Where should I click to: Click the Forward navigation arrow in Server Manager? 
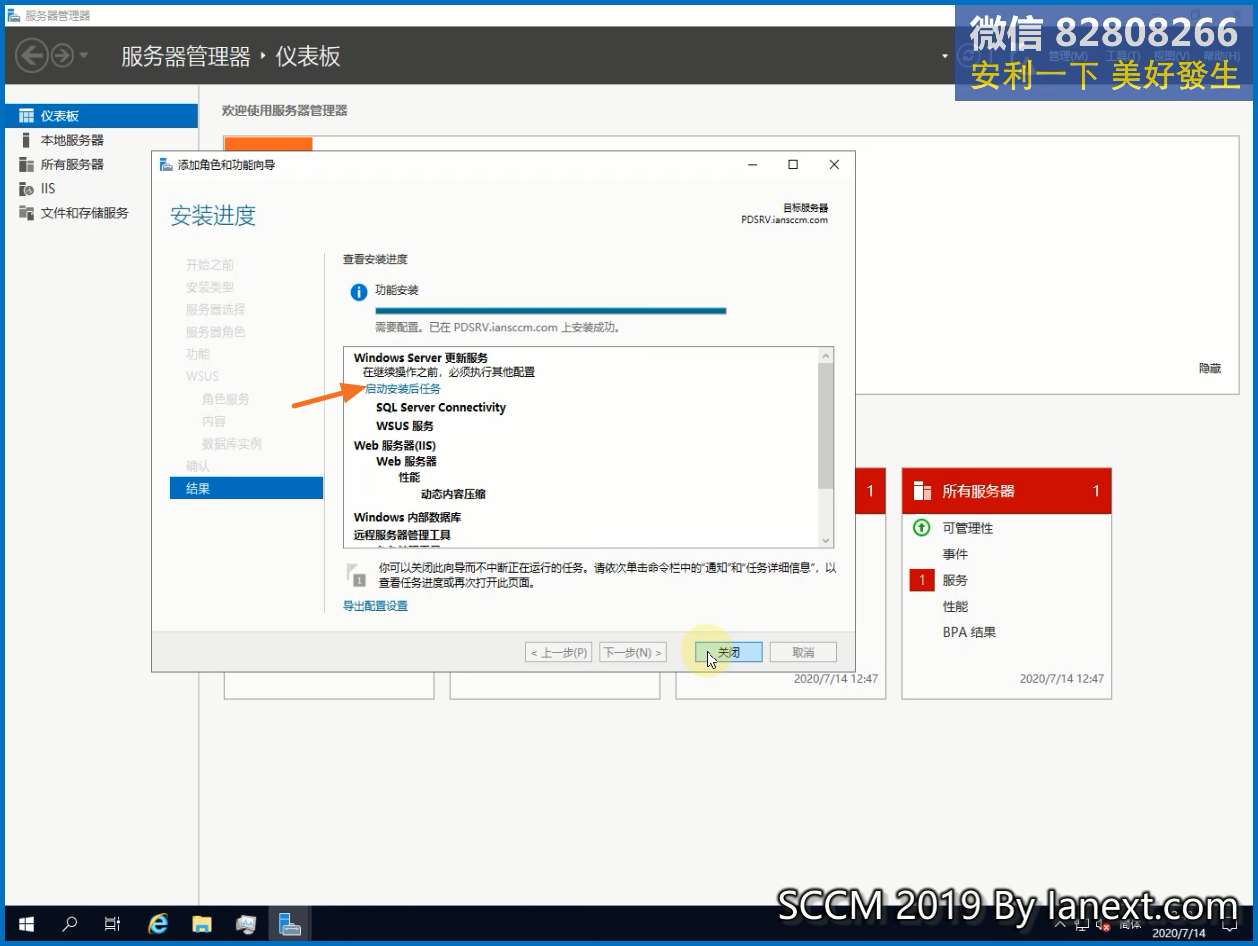(62, 56)
